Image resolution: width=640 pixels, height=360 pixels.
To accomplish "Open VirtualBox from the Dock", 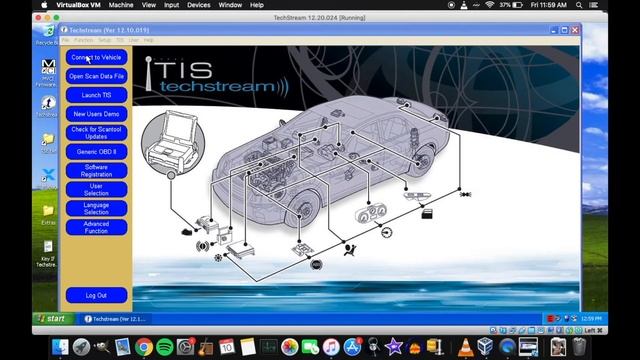I will click(485, 347).
